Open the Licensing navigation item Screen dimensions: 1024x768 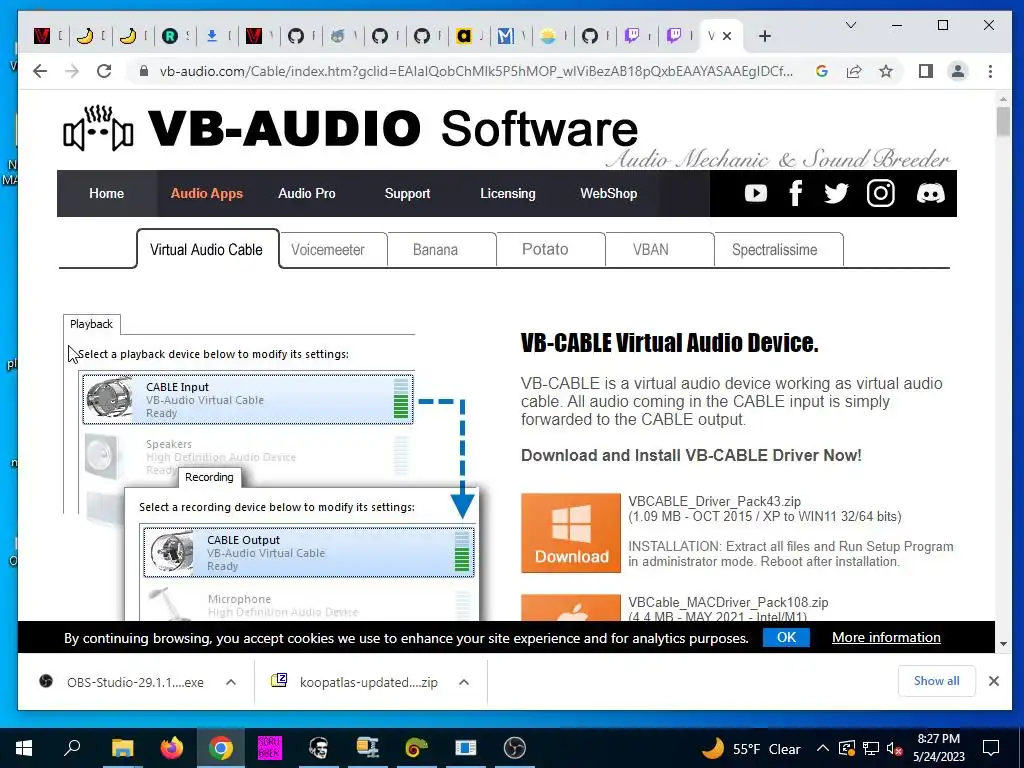click(x=507, y=193)
